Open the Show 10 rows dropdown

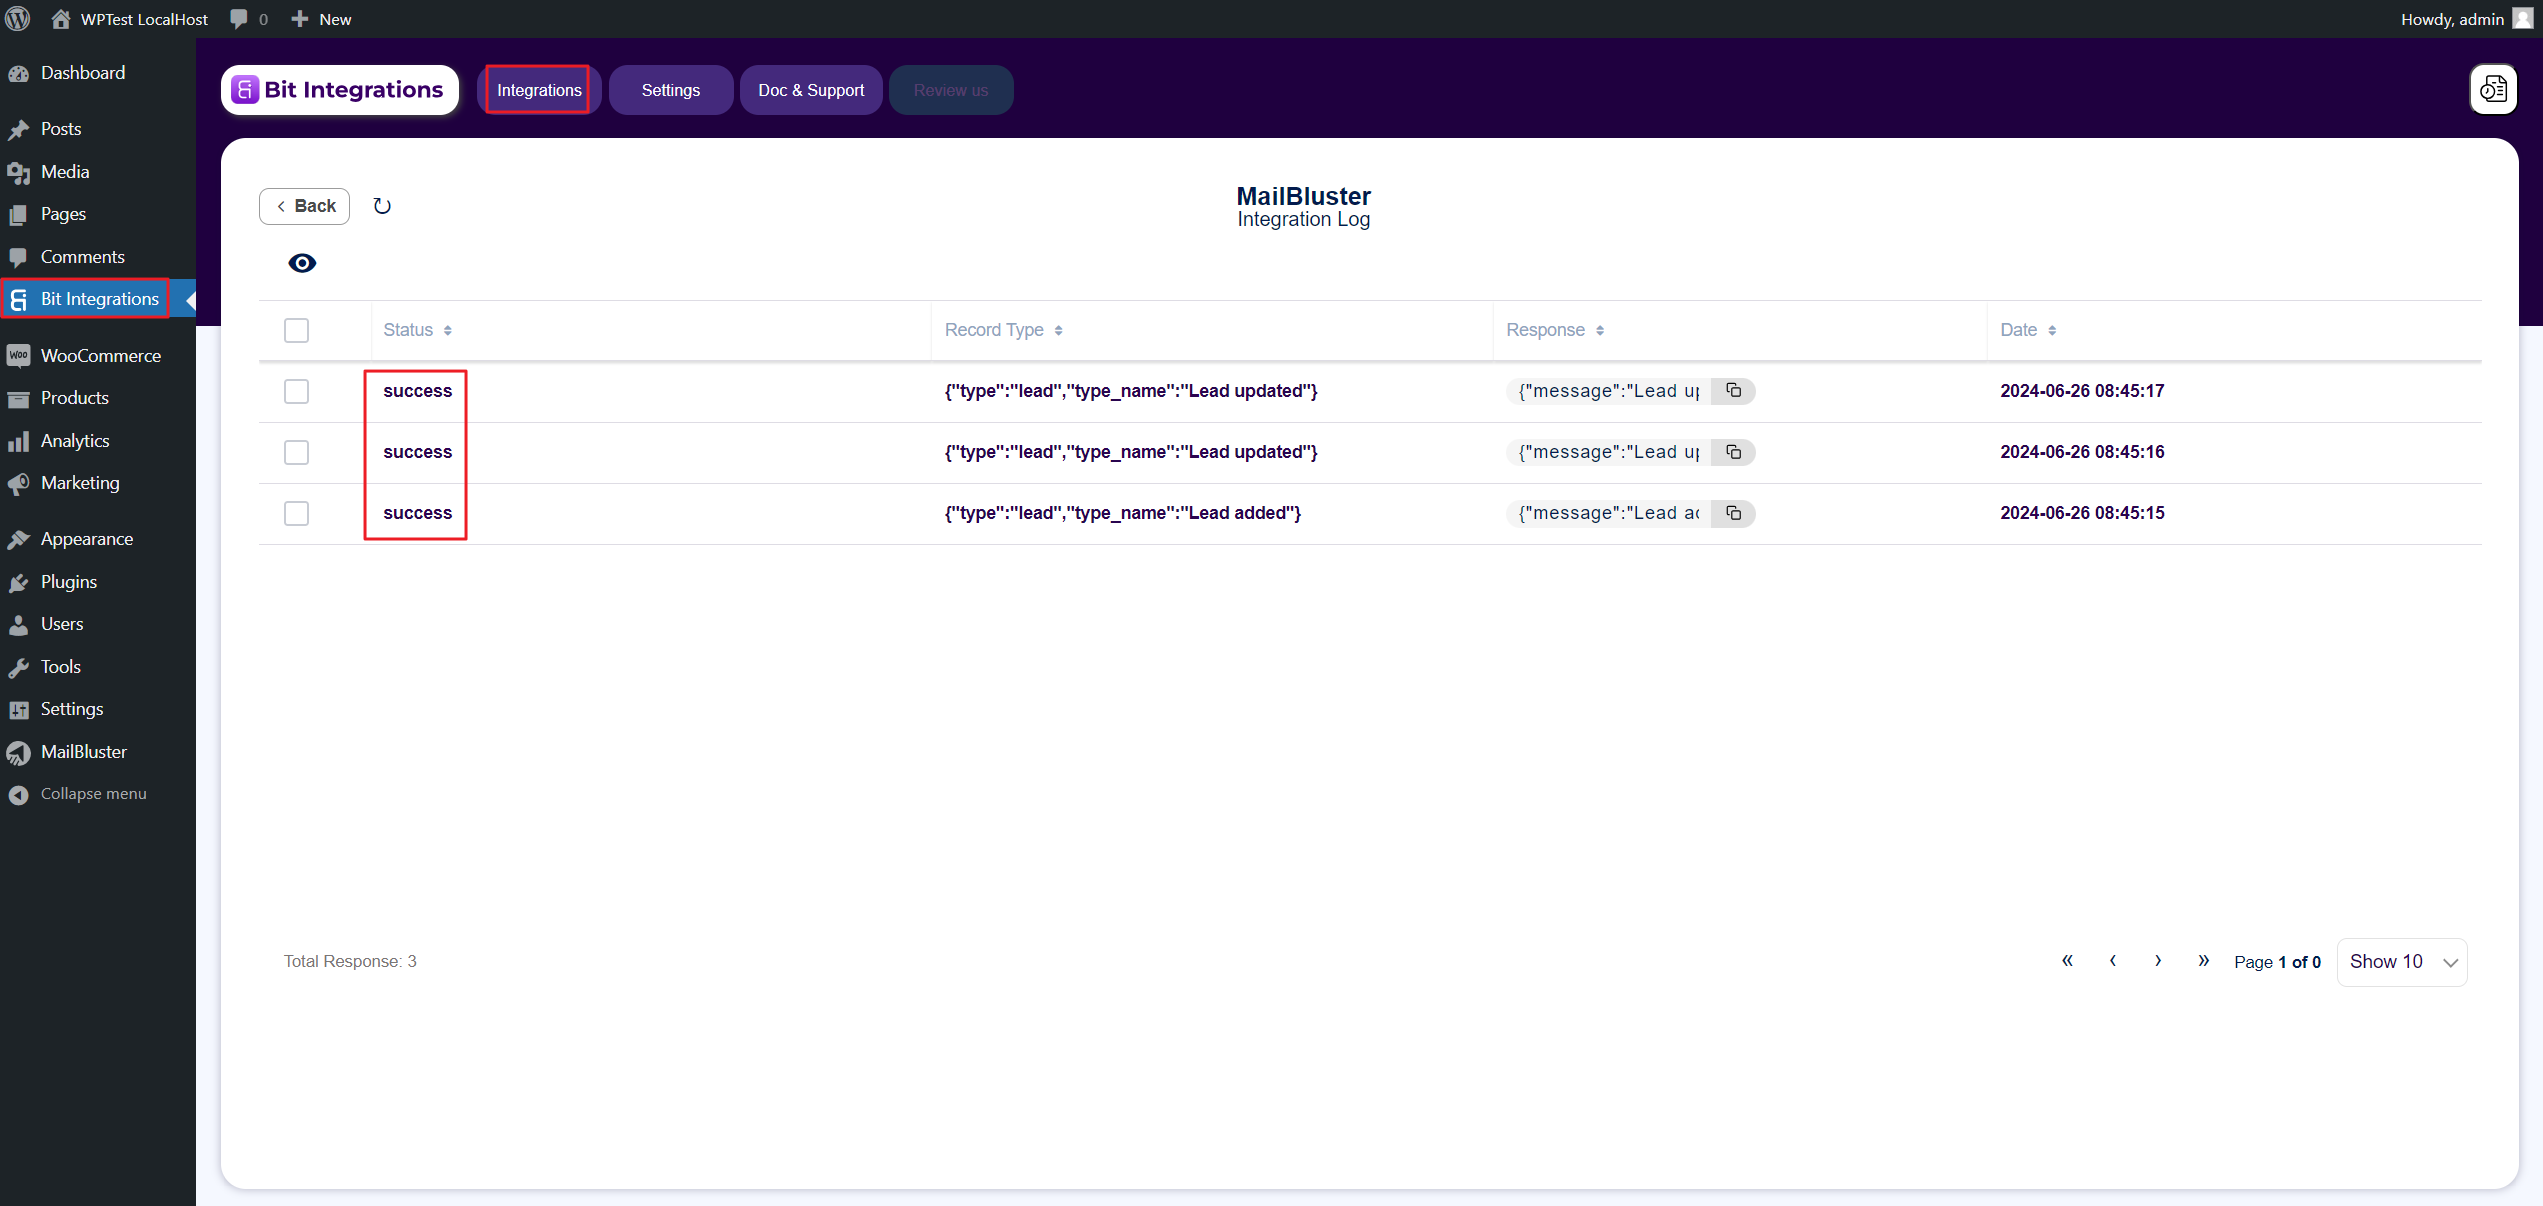click(x=2401, y=962)
